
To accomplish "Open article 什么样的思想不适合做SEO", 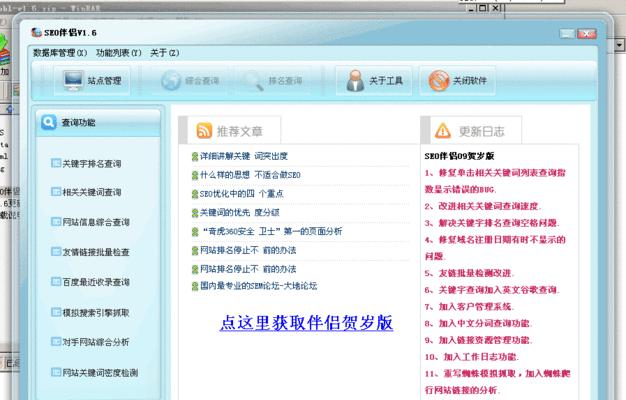I will click(x=250, y=175).
